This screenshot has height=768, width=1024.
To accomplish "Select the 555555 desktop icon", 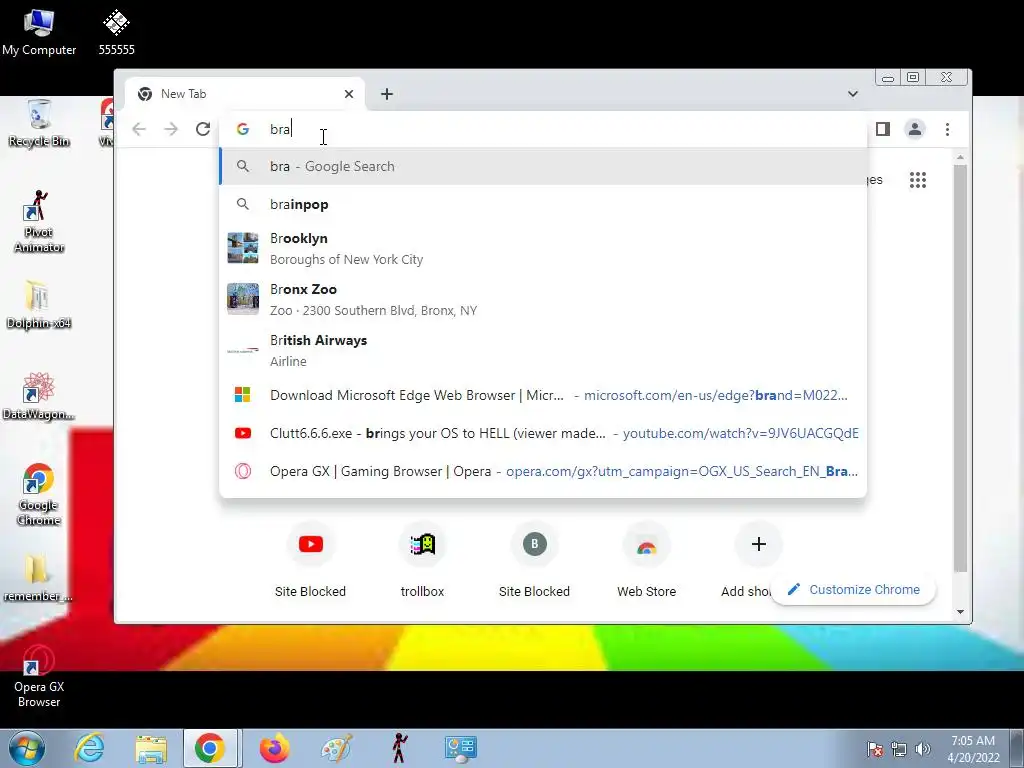I will [116, 32].
